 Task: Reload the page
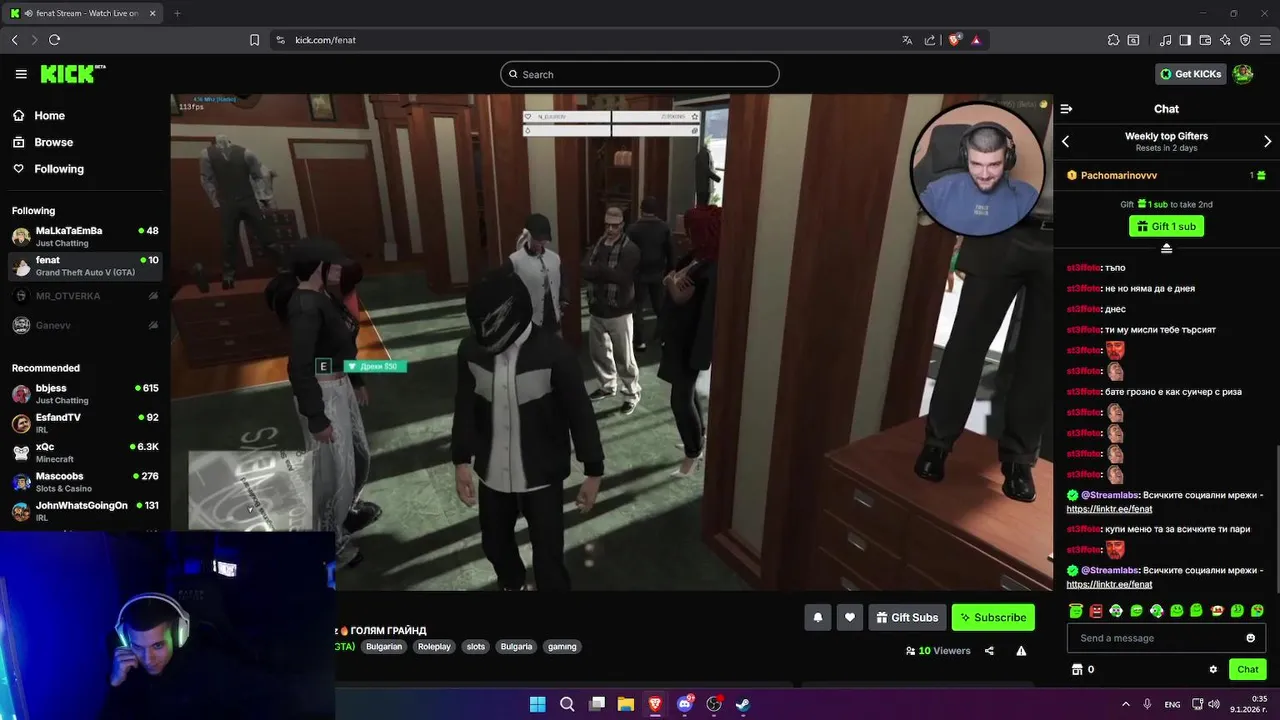[54, 40]
